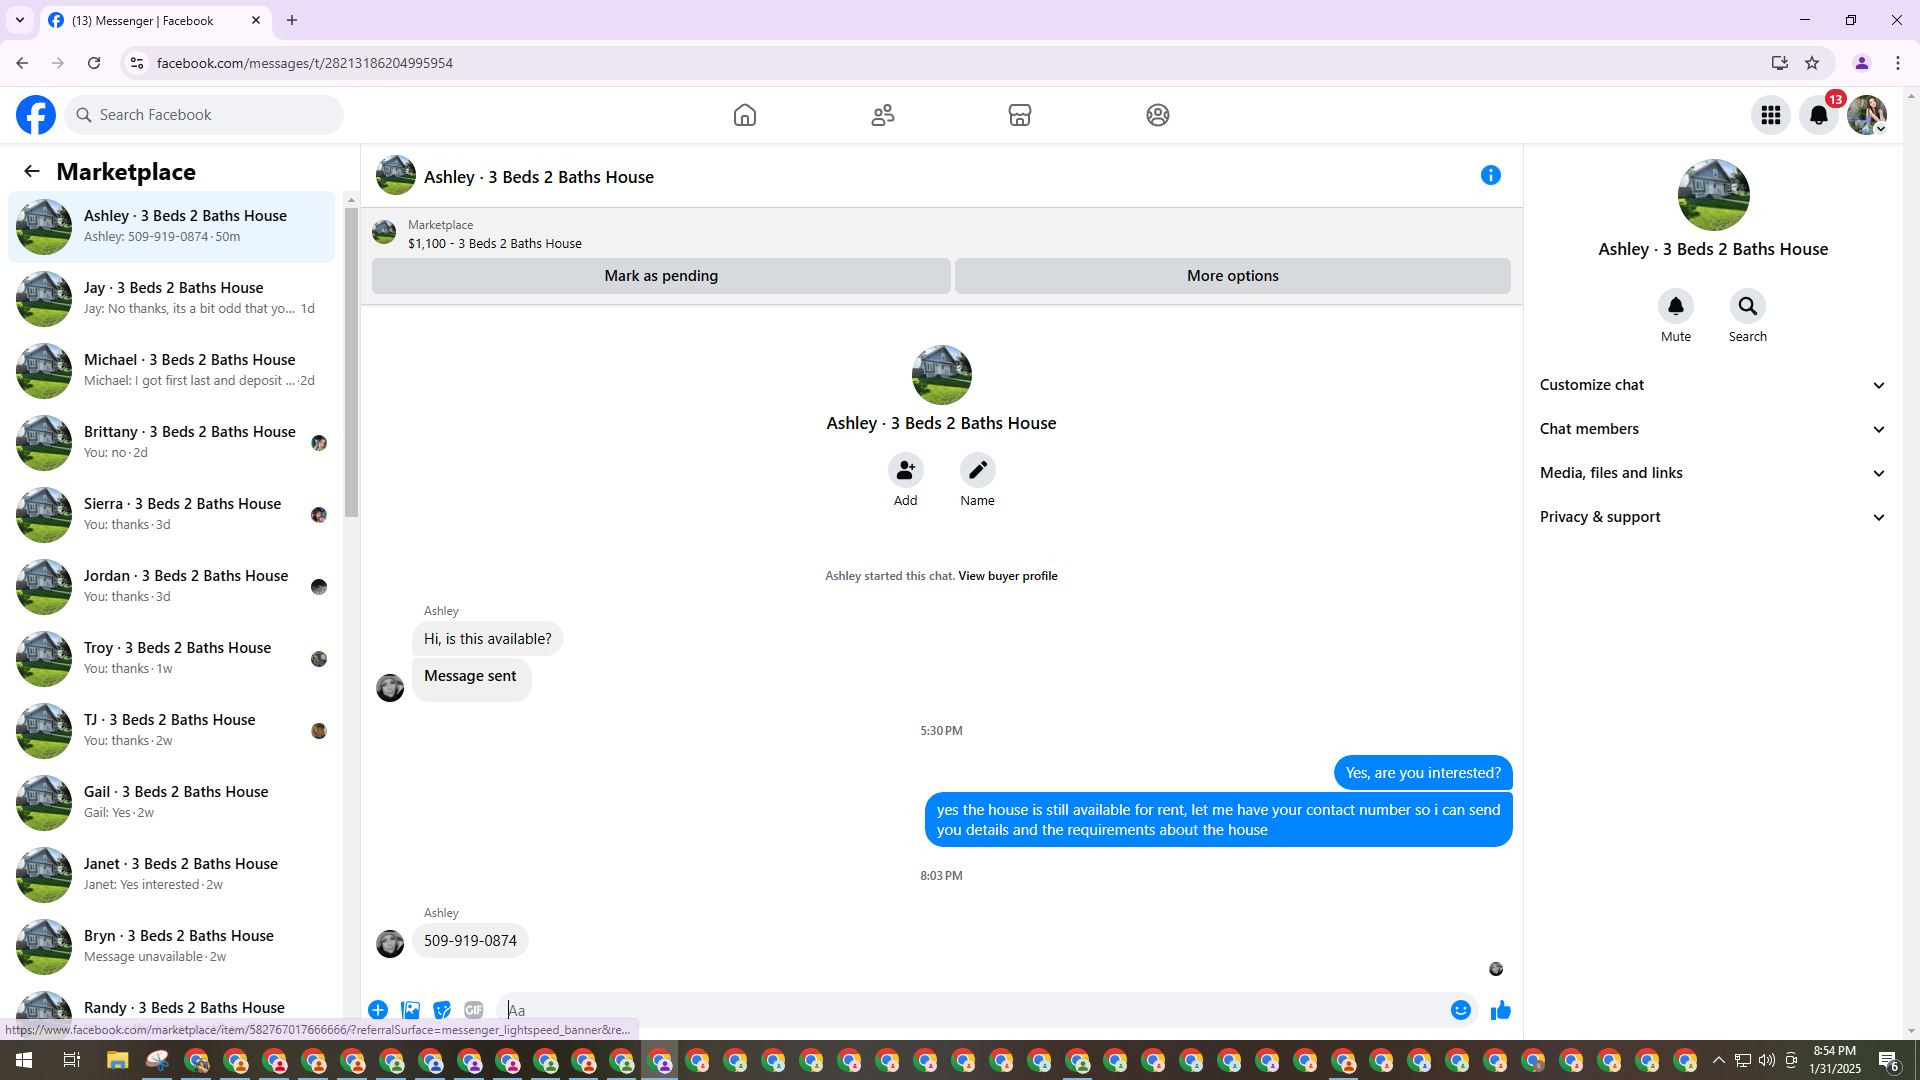Viewport: 1920px width, 1080px height.
Task: Open the Facebook apps menu grid
Action: pyautogui.click(x=1771, y=115)
